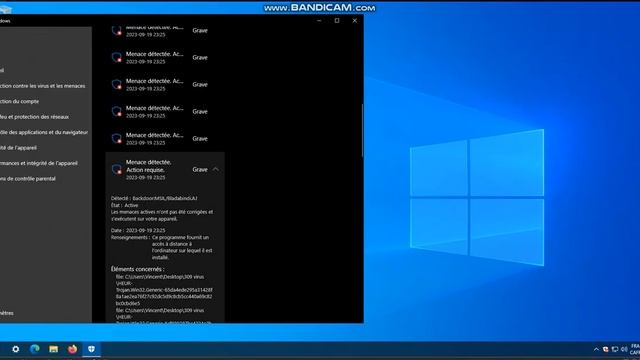The height and width of the screenshot is (360, 640).
Task: Open settings ('…ètres') at the sidebar bottom
Action: (7, 313)
